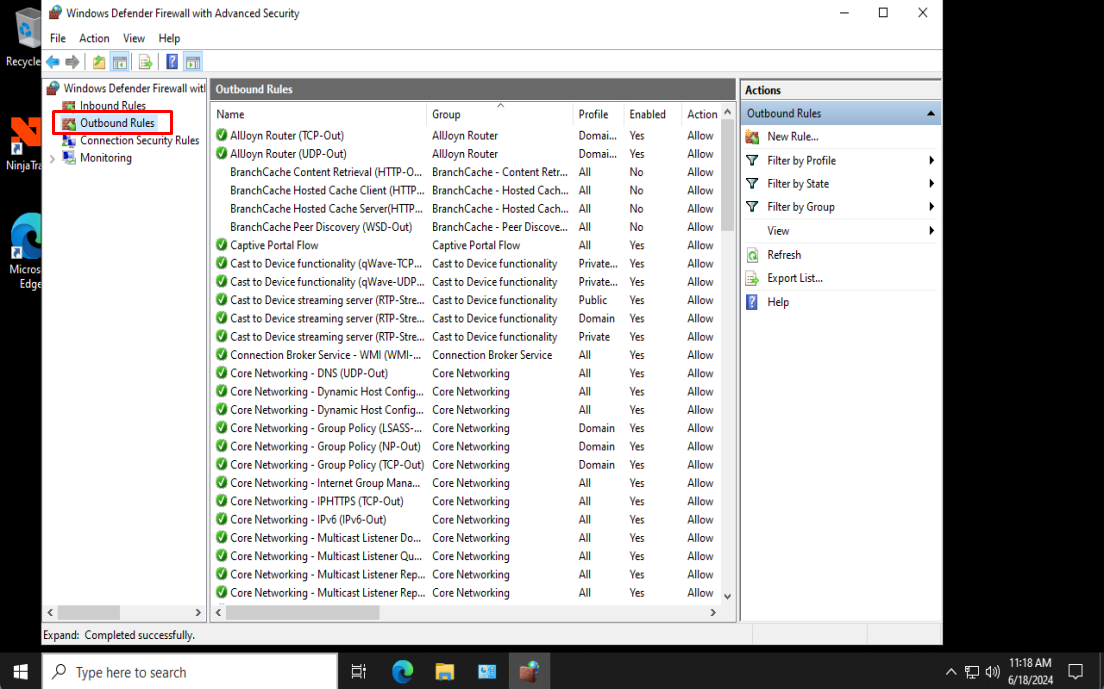Viewport: 1104px width, 689px height.
Task: Show hidden system tray icons
Action: (x=951, y=671)
